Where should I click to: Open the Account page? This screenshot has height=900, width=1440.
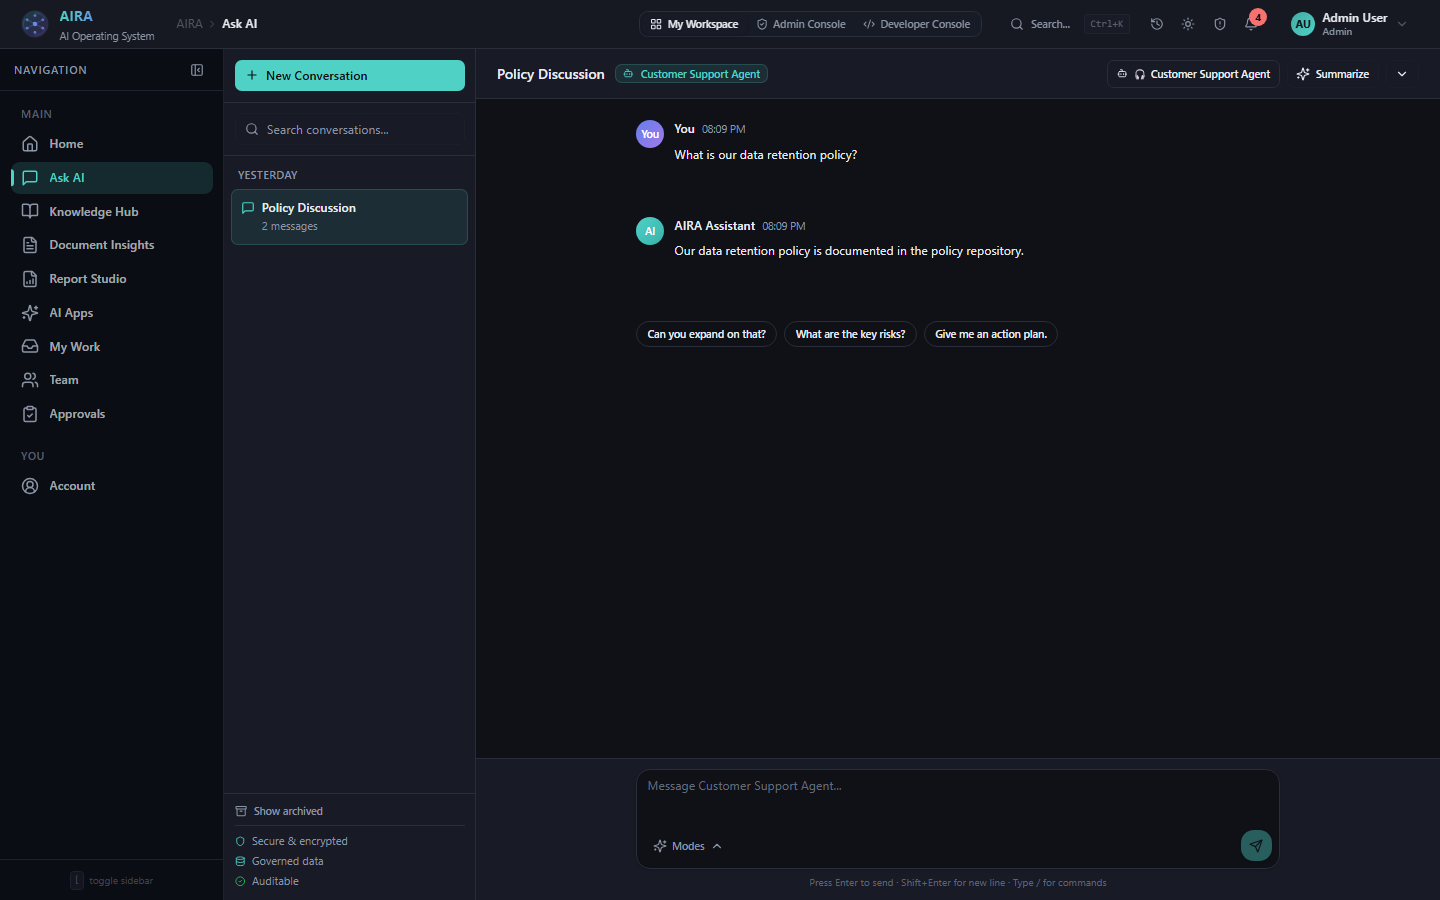[111, 486]
